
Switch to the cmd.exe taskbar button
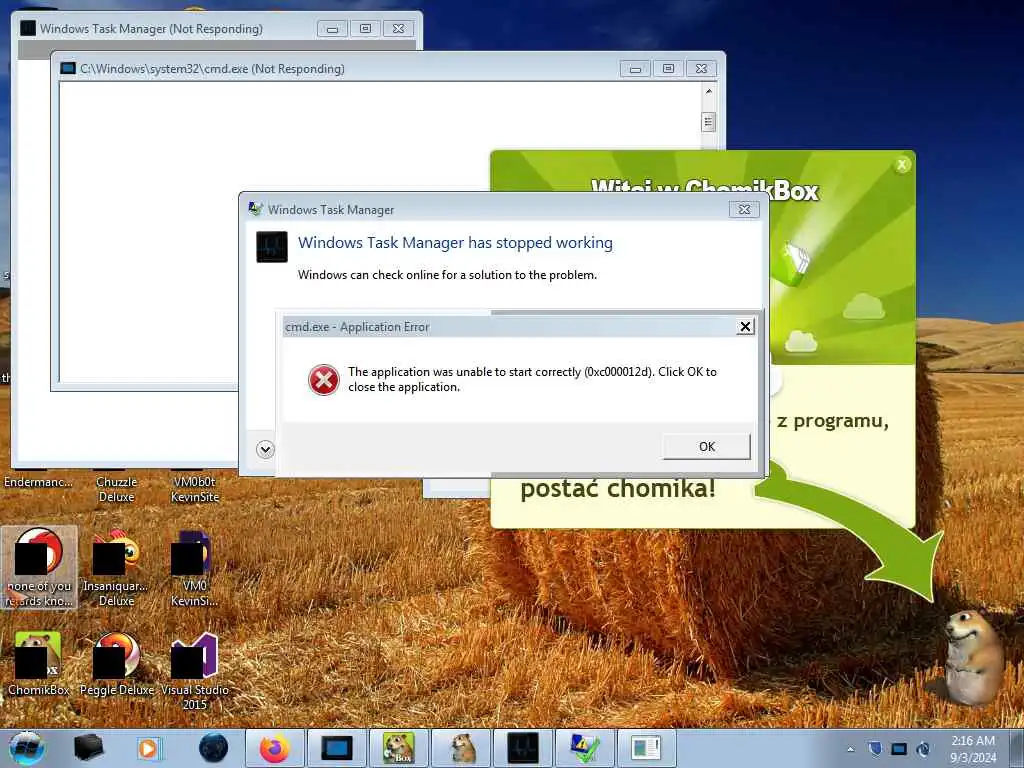(336, 748)
